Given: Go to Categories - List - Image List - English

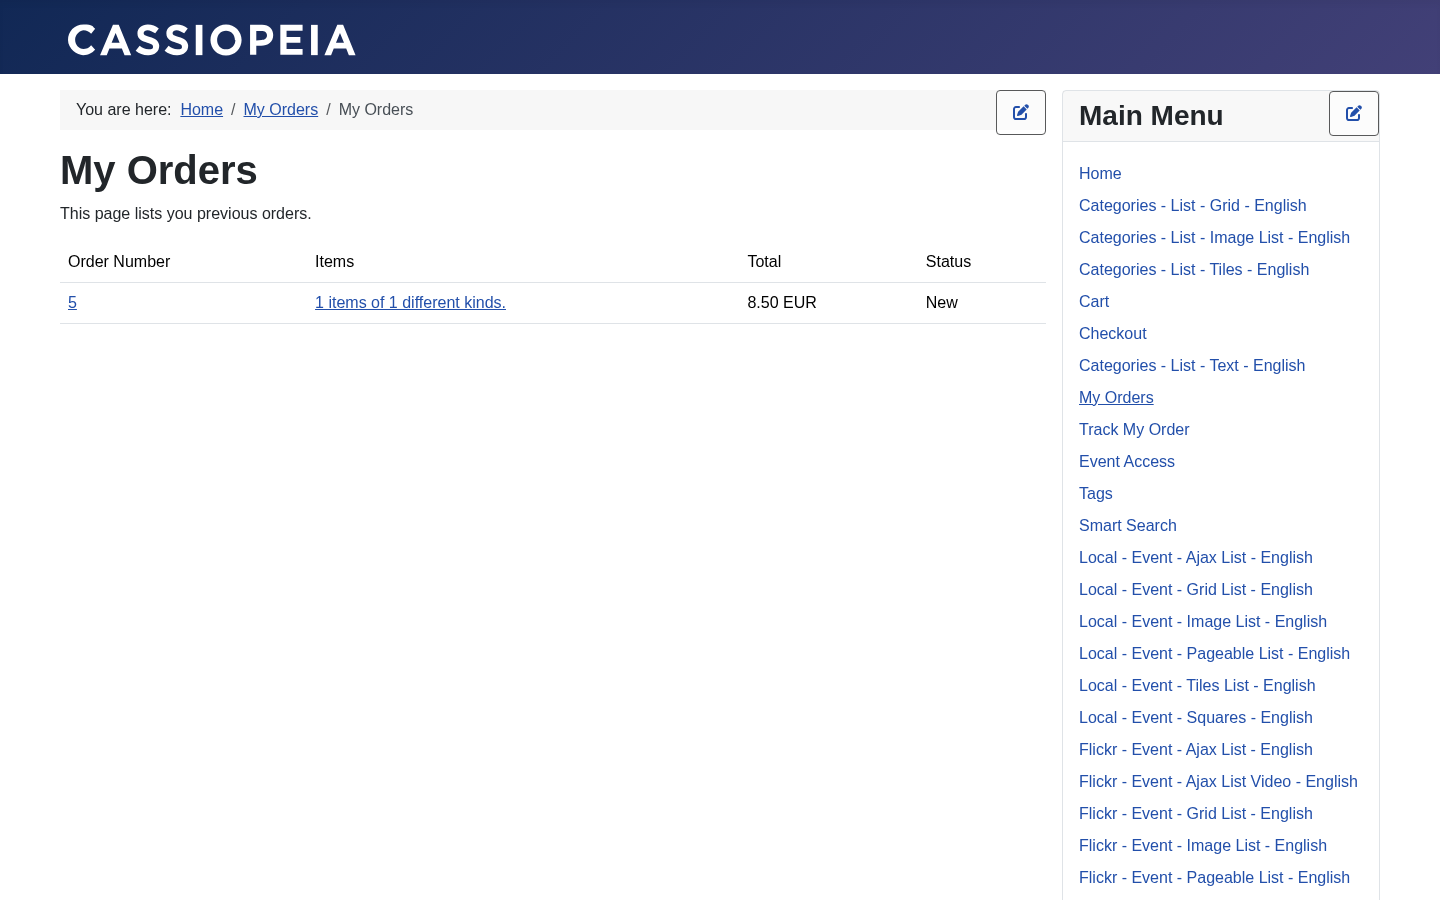Looking at the screenshot, I should click(x=1214, y=238).
